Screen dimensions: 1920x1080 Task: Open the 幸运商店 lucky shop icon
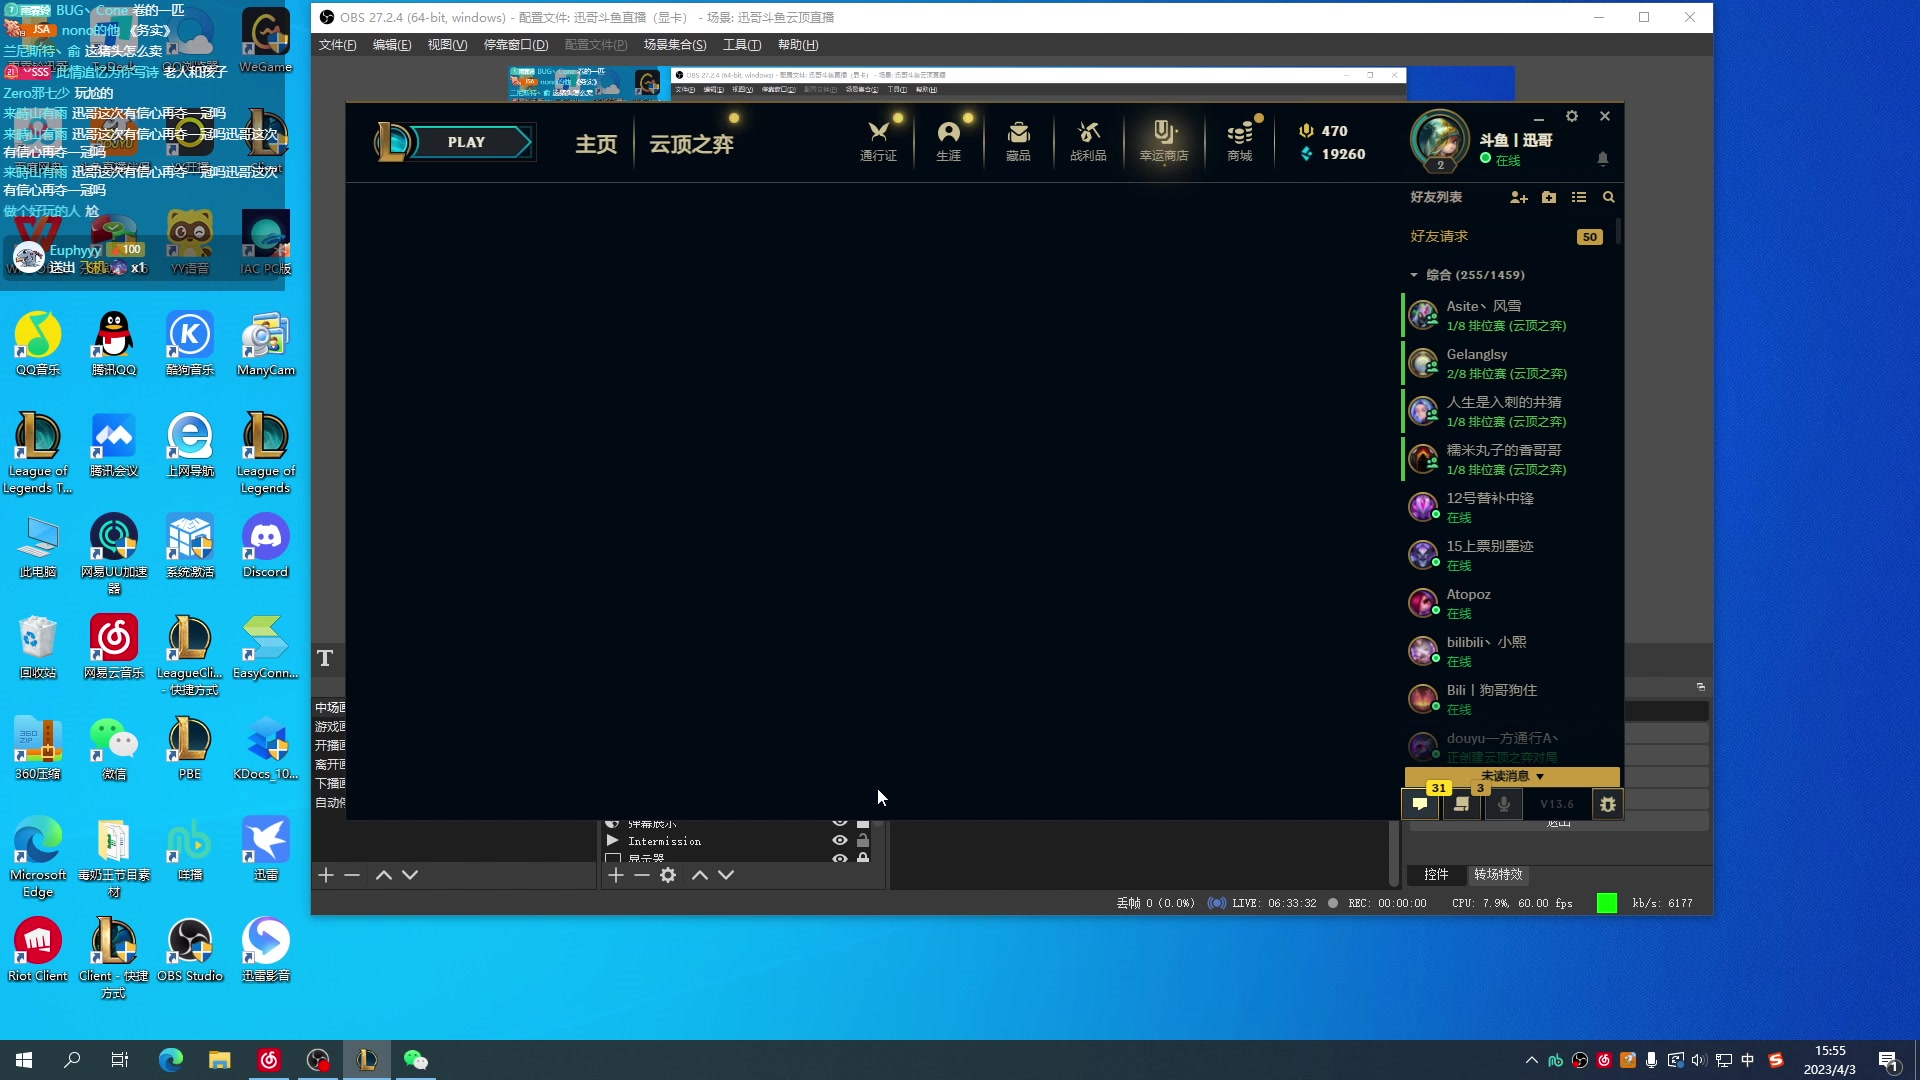click(x=1164, y=141)
